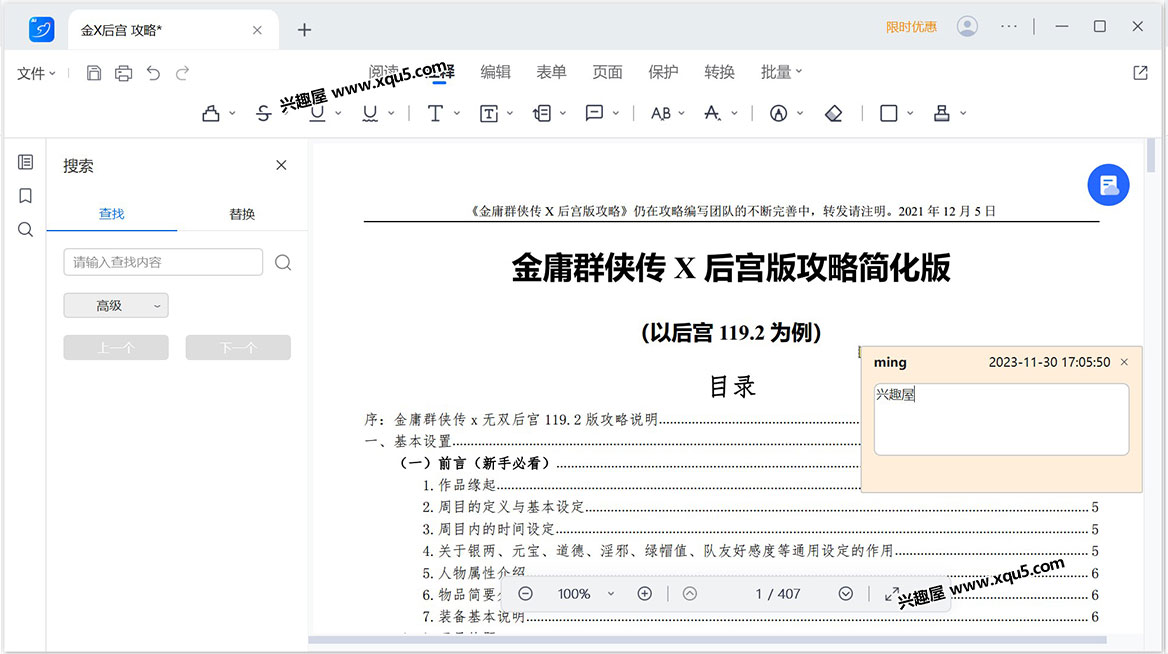Open the user account avatar
Image resolution: width=1168 pixels, height=654 pixels.
(x=967, y=26)
